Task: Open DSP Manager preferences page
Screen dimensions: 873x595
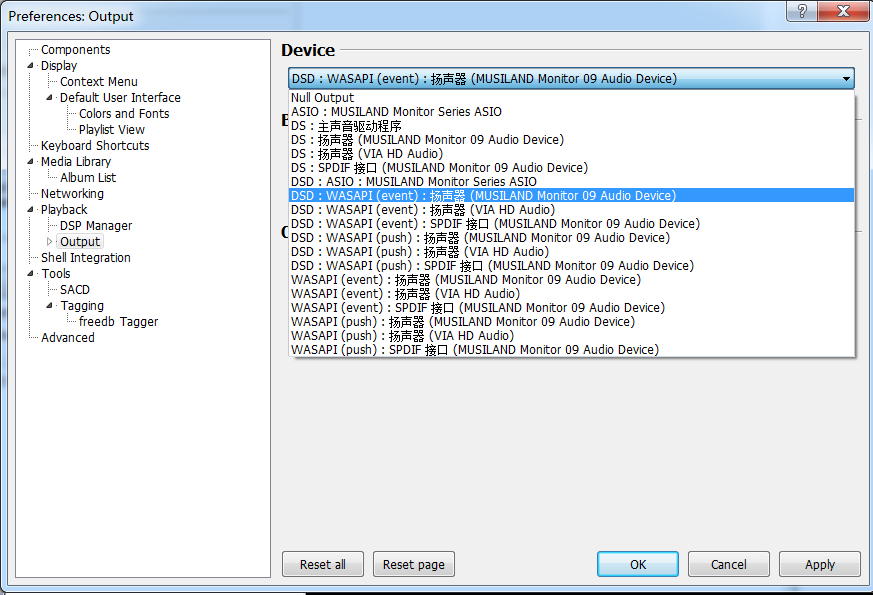Action: click(x=95, y=226)
